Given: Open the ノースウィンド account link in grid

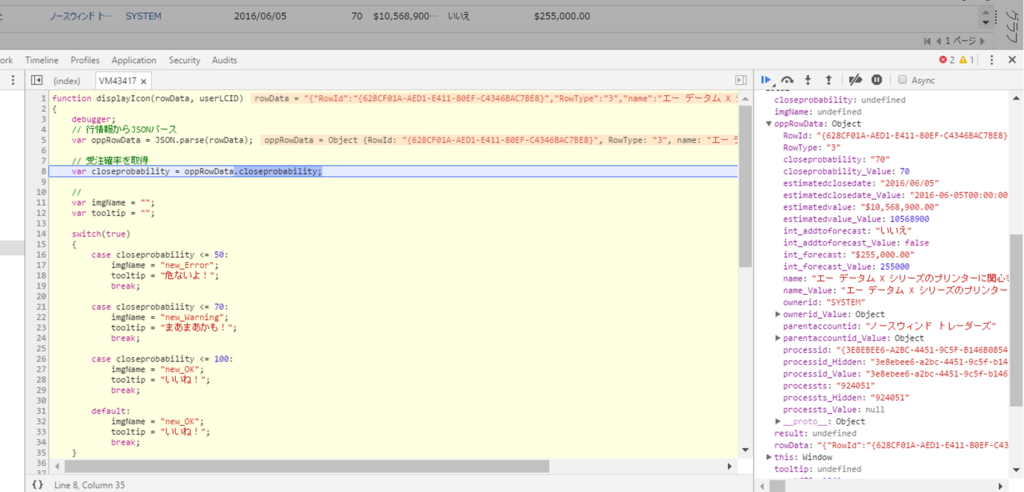Looking at the screenshot, I should pyautogui.click(x=82, y=16).
